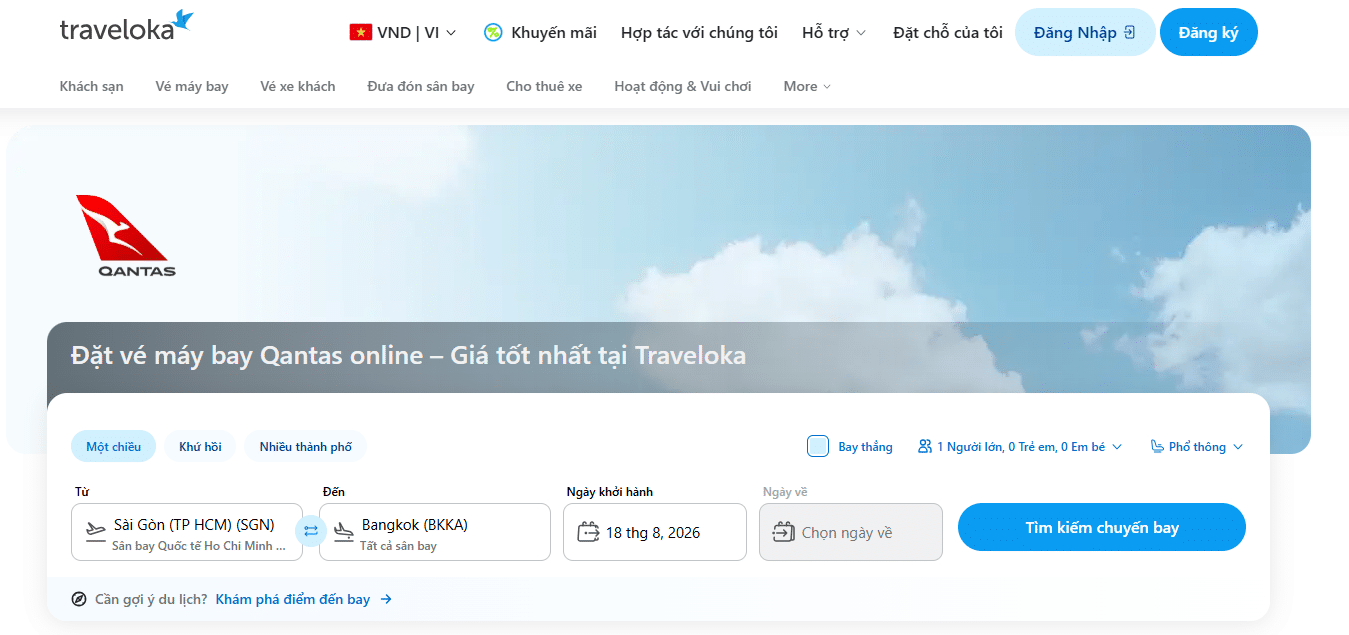The height and width of the screenshot is (635, 1349).
Task: Click the Ngày khởi hành label
Action: (x=610, y=491)
